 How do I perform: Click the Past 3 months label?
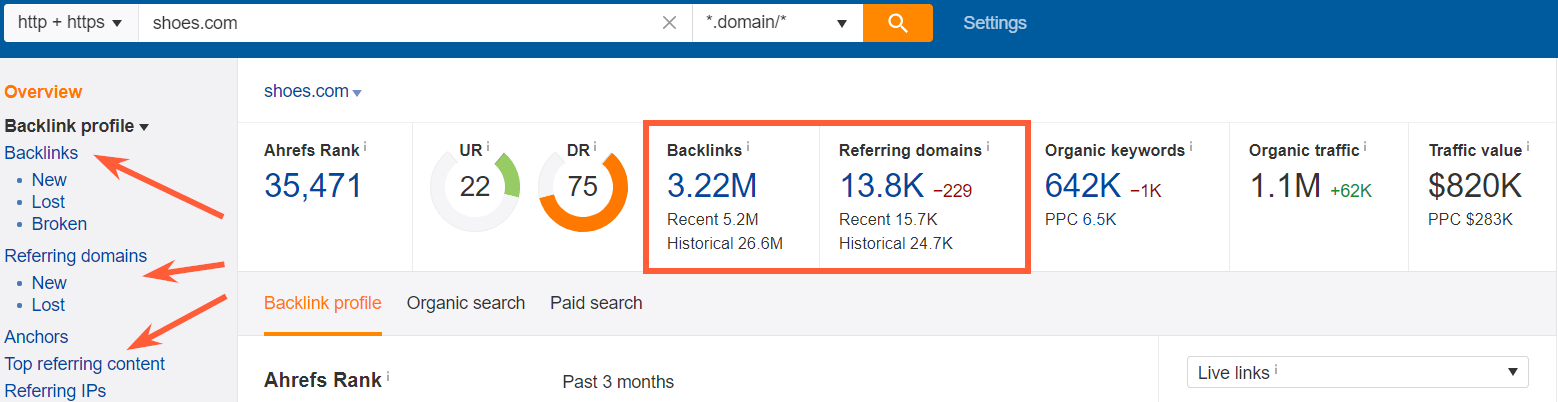pos(618,382)
